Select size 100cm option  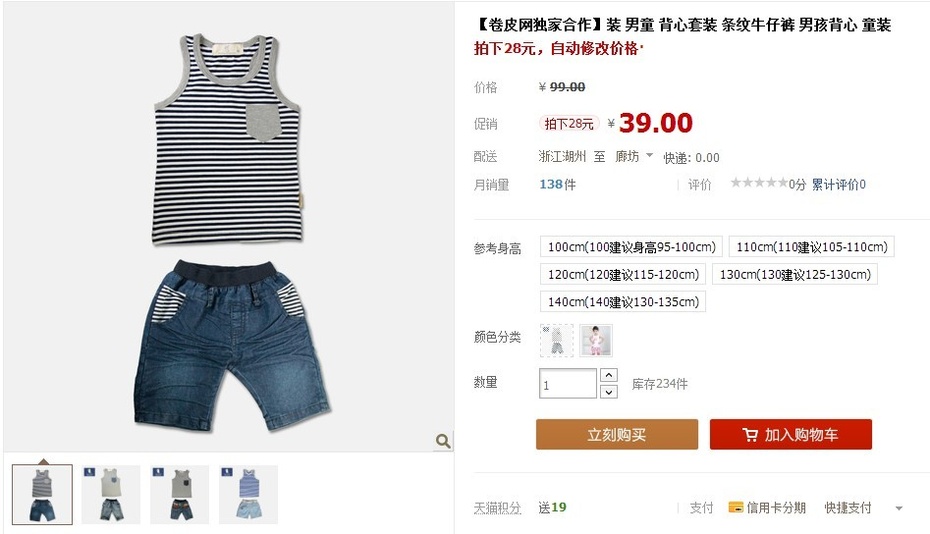point(631,247)
